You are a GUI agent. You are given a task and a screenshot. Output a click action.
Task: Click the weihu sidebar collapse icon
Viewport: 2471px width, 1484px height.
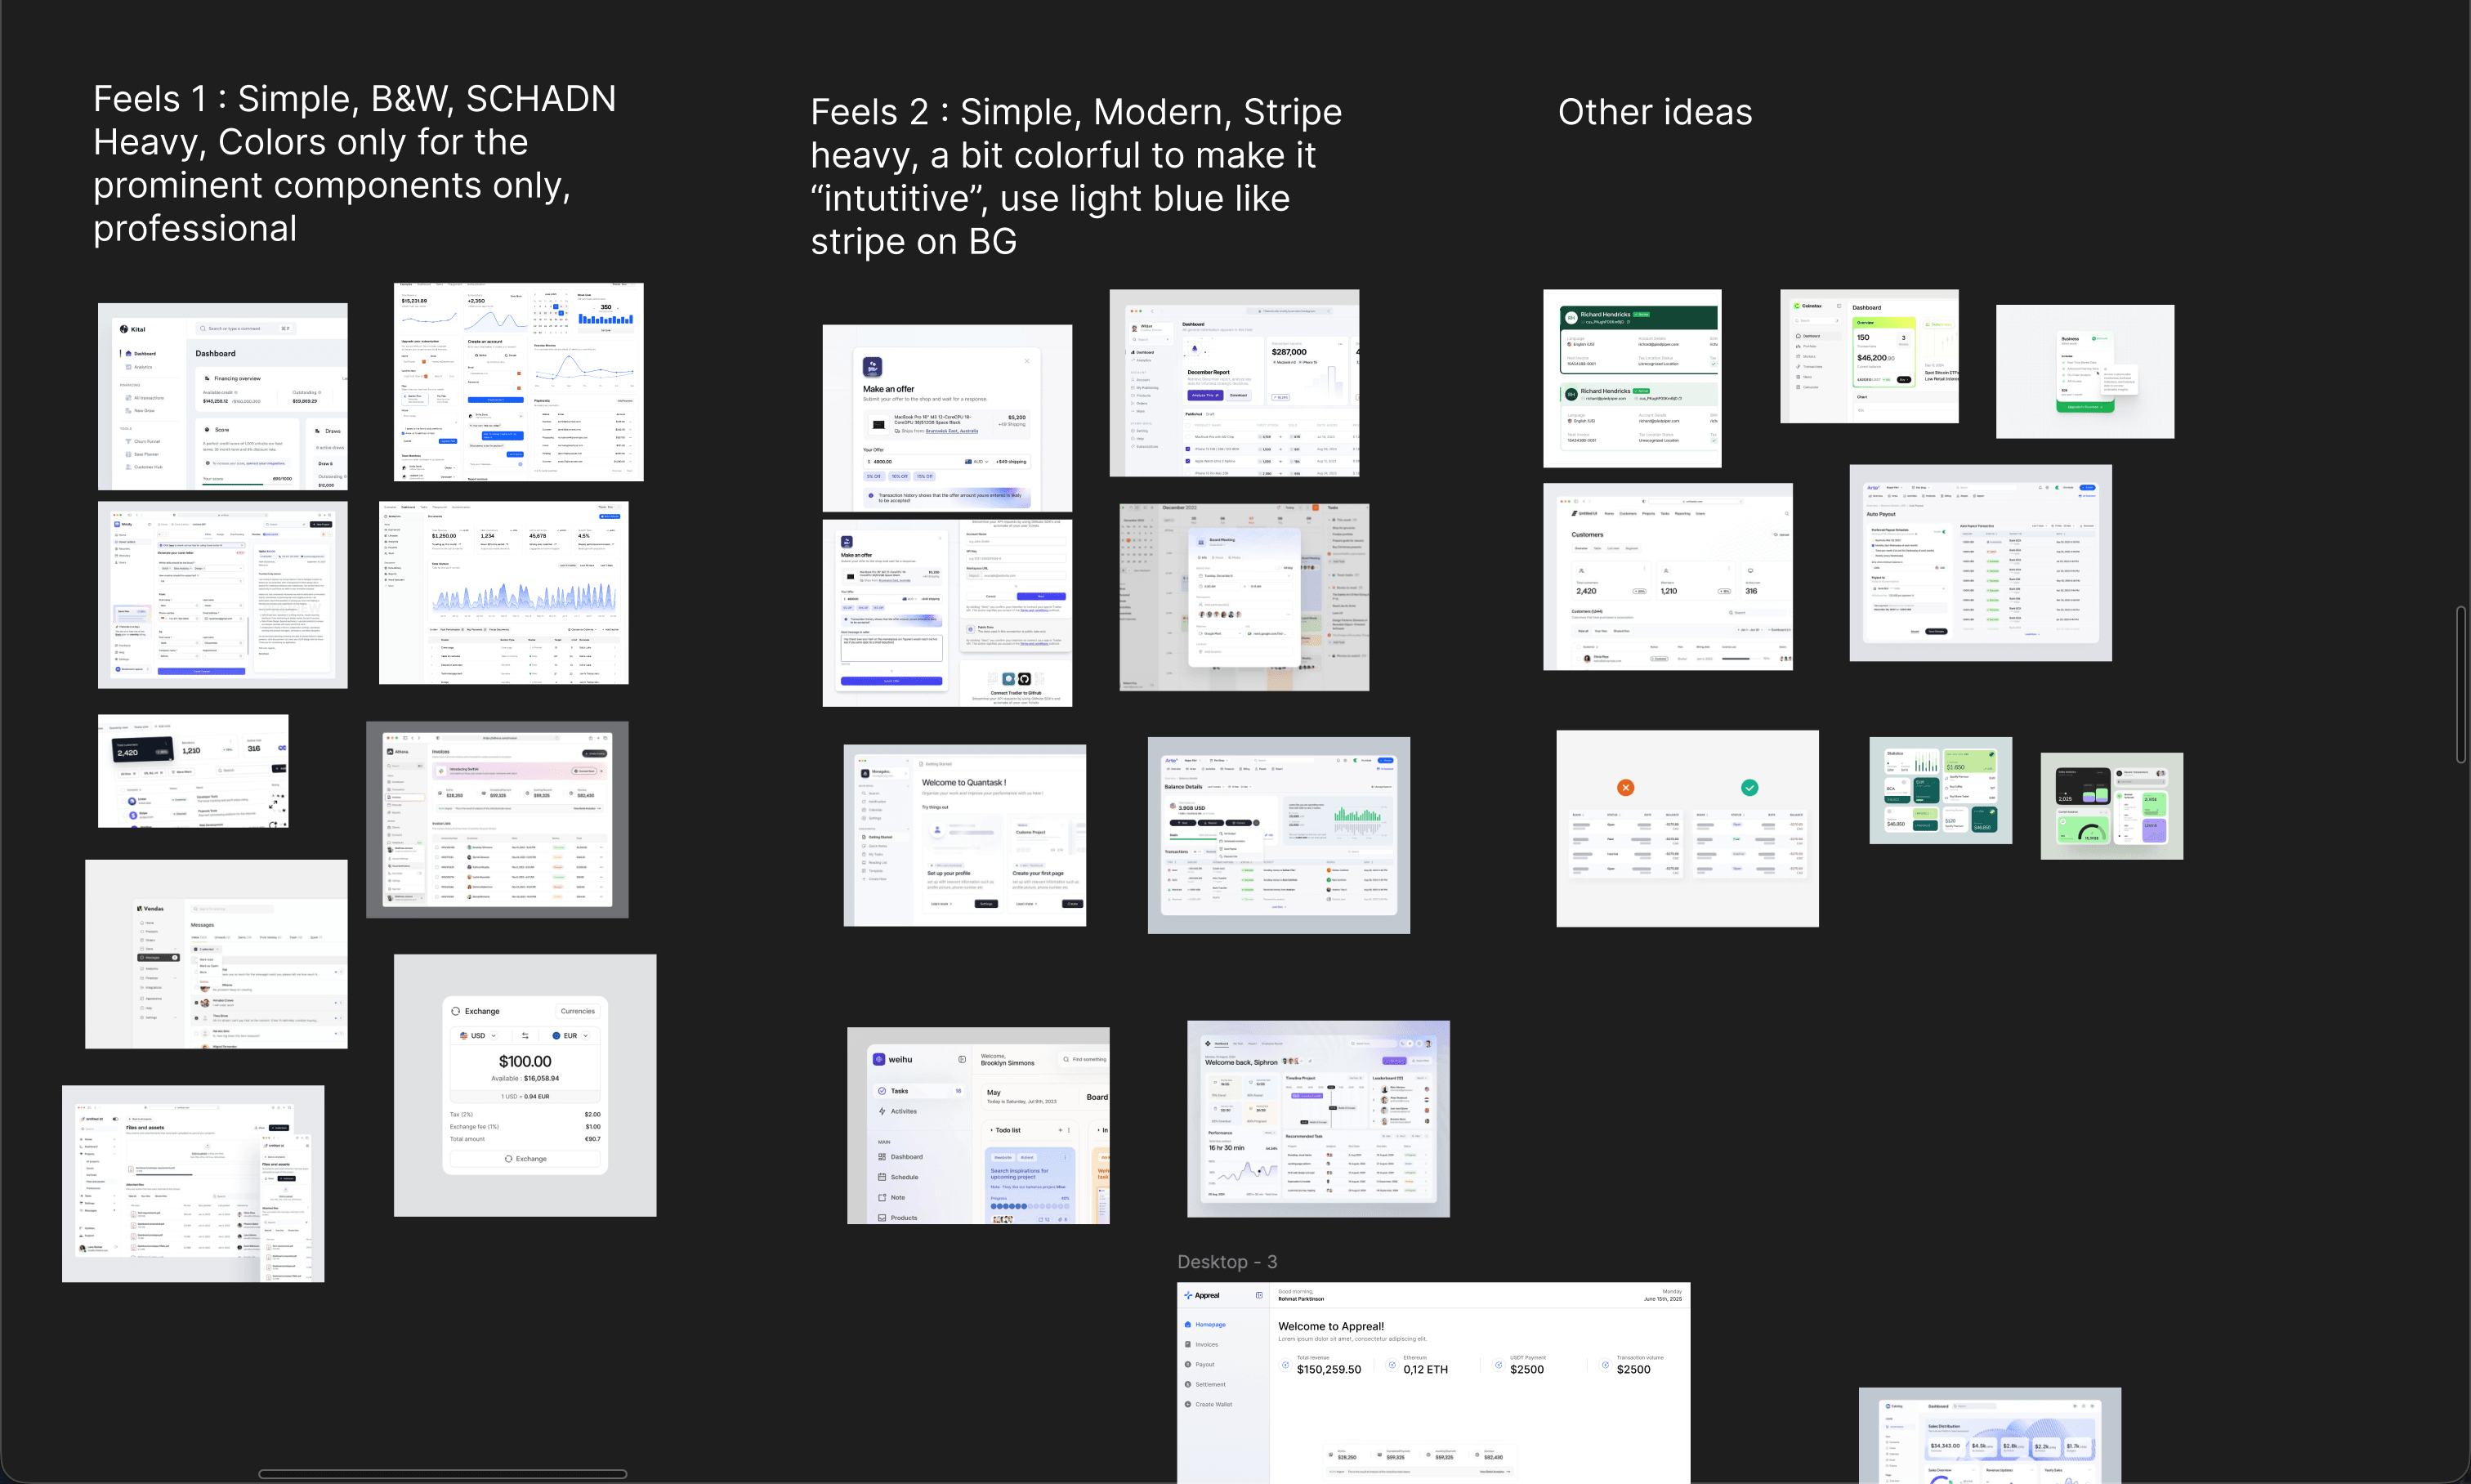point(962,1059)
